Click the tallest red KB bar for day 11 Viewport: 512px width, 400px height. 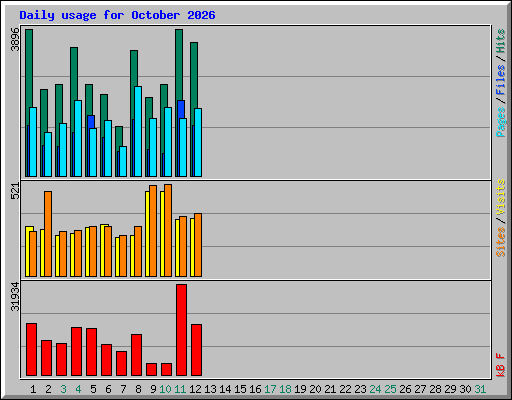(x=182, y=330)
